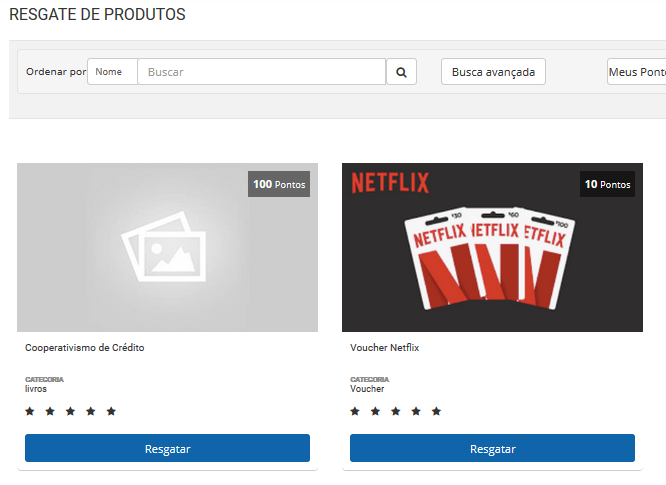Image resolution: width=666 pixels, height=485 pixels.
Task: Rate Cooperativismo de Crédito three stars
Action: pos(71,411)
